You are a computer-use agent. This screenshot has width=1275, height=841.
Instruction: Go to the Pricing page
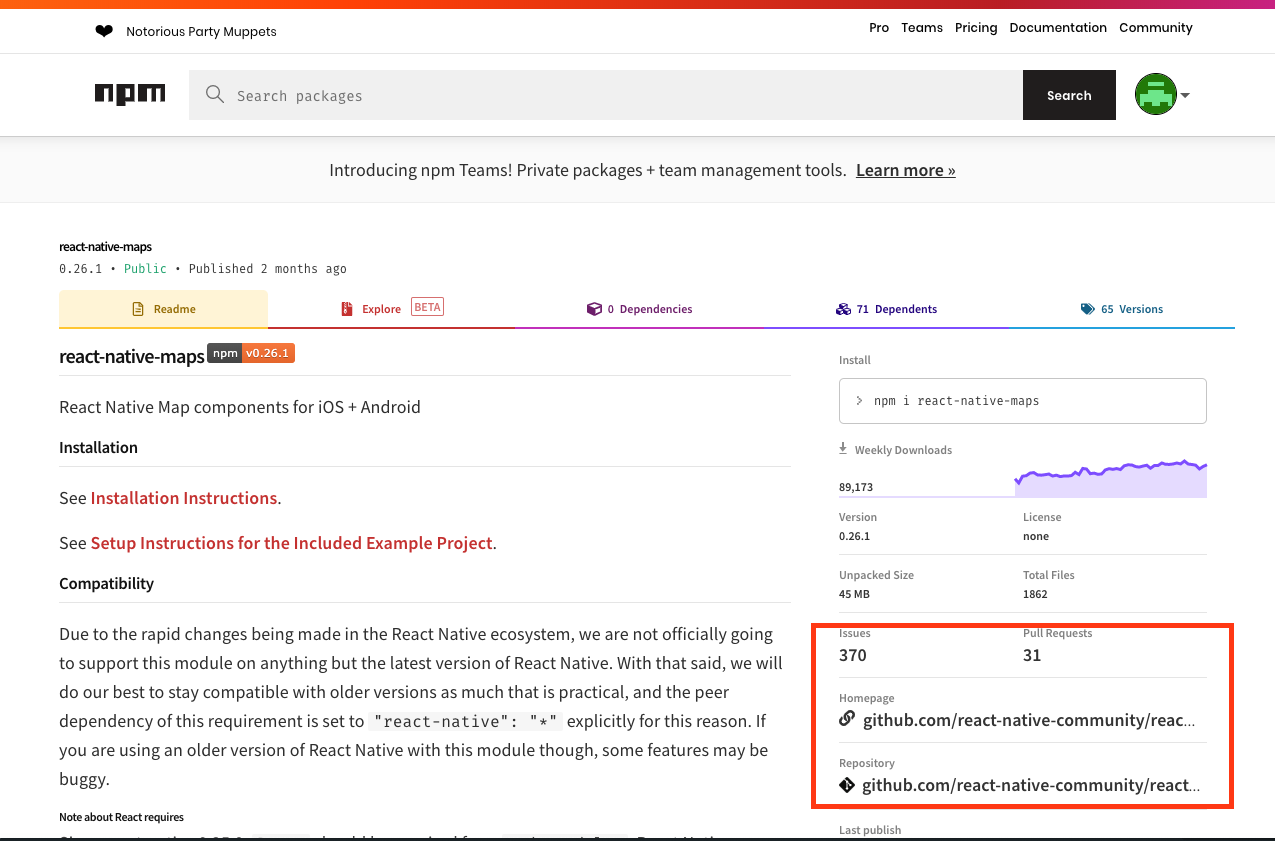976,28
